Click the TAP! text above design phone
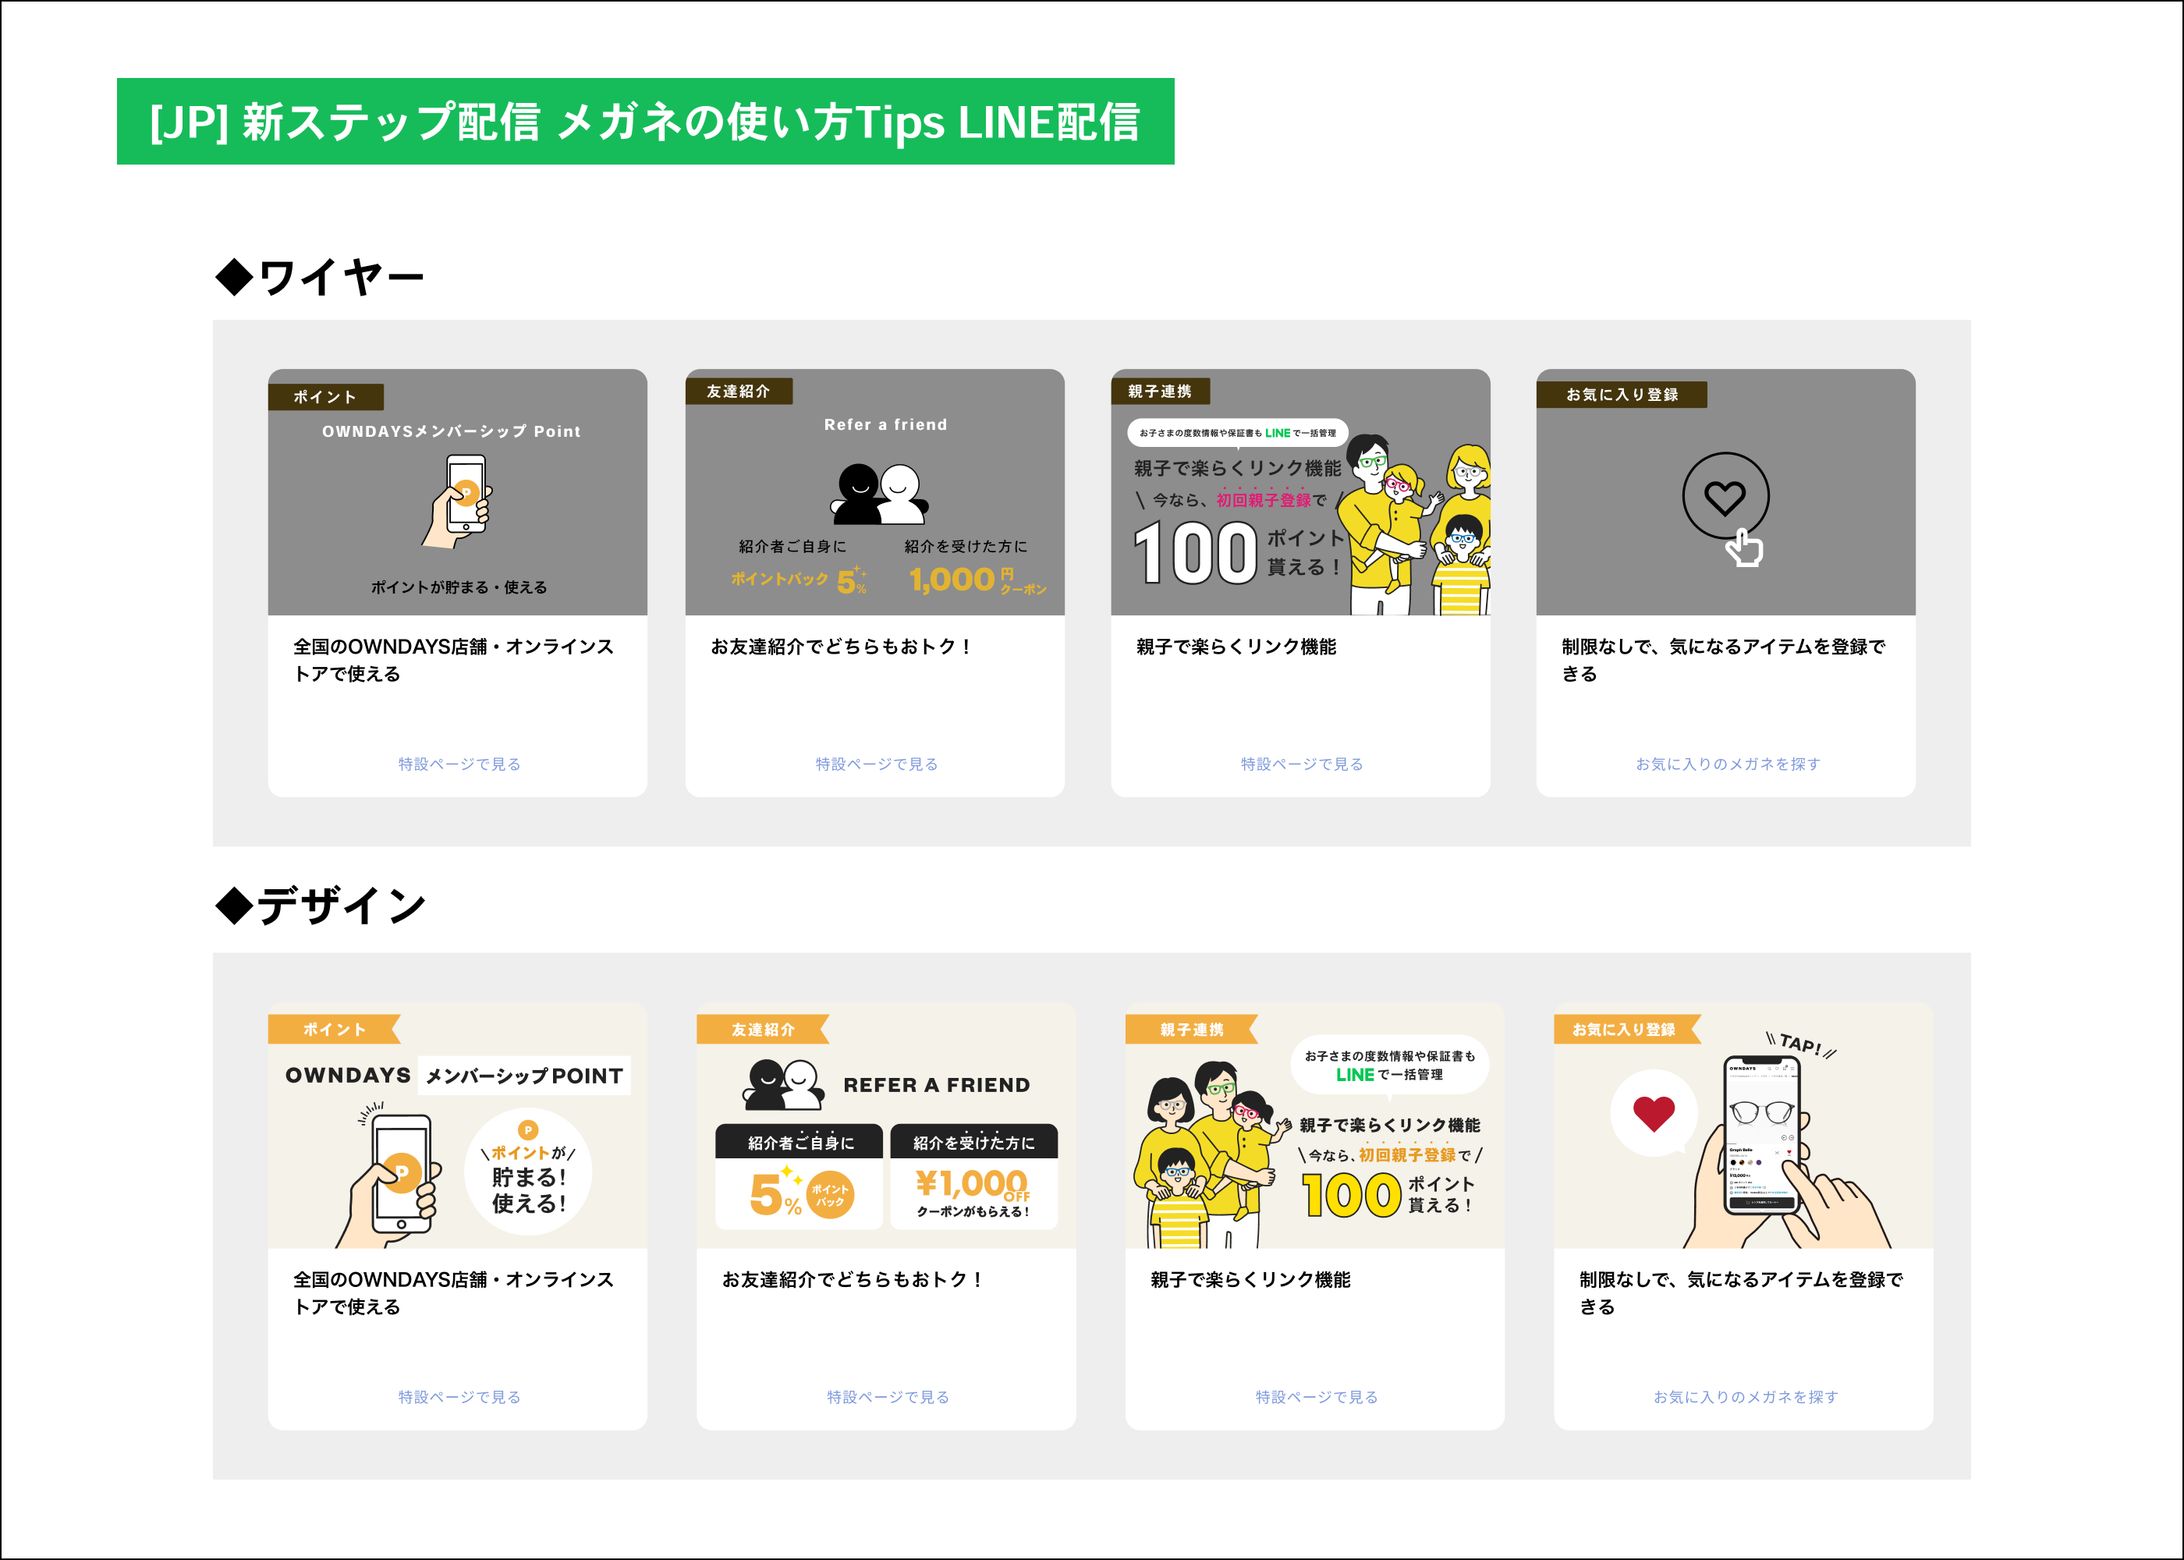The image size is (2184, 1560). pyautogui.click(x=1801, y=1044)
